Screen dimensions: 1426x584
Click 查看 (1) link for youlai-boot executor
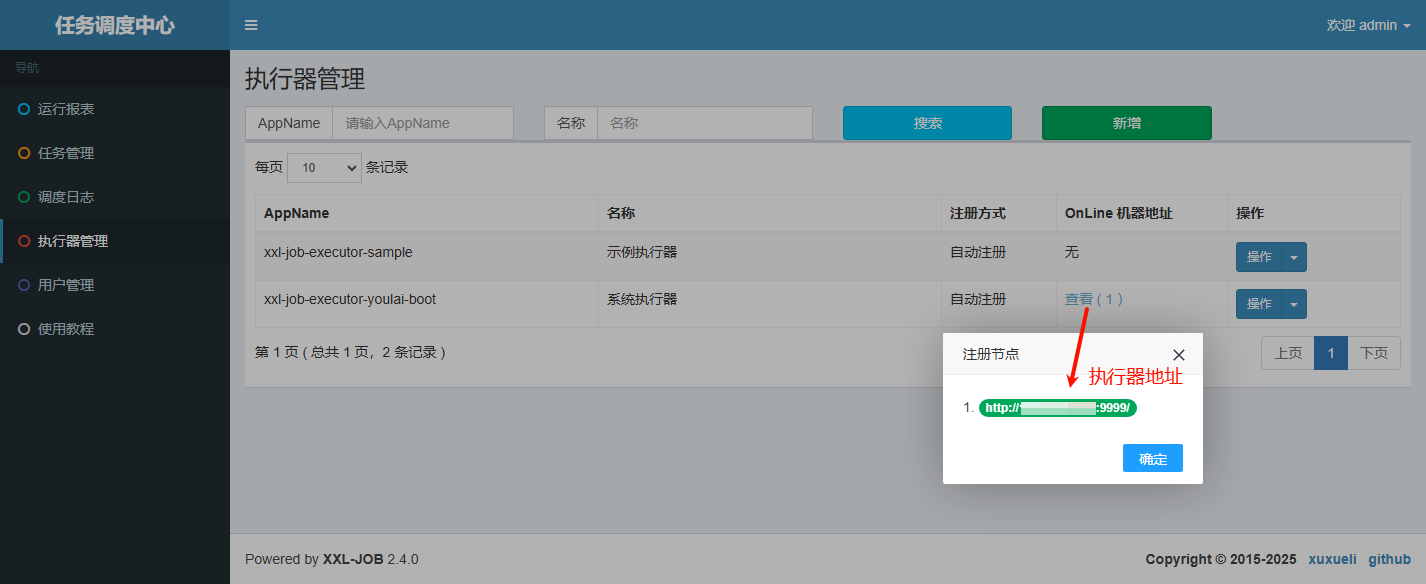[1094, 299]
